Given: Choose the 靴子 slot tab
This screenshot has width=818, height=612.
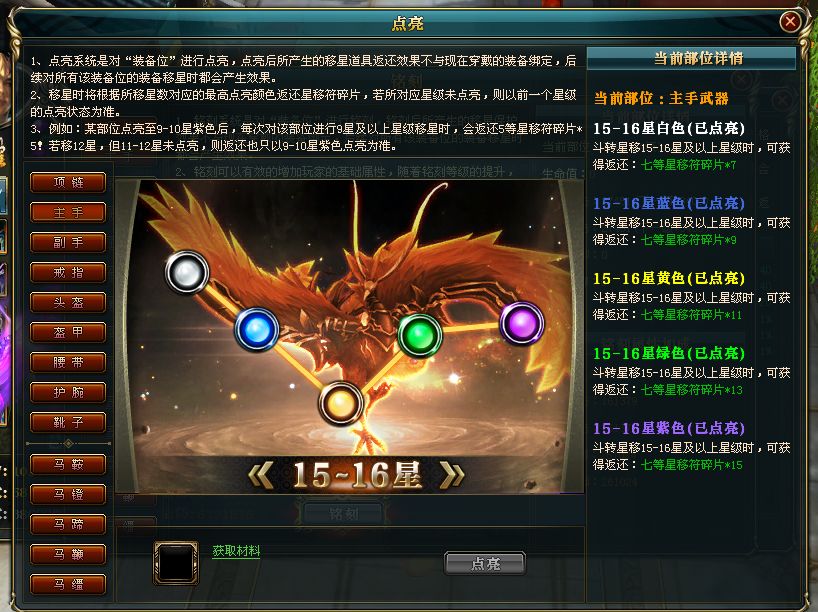Looking at the screenshot, I should click(x=68, y=423).
